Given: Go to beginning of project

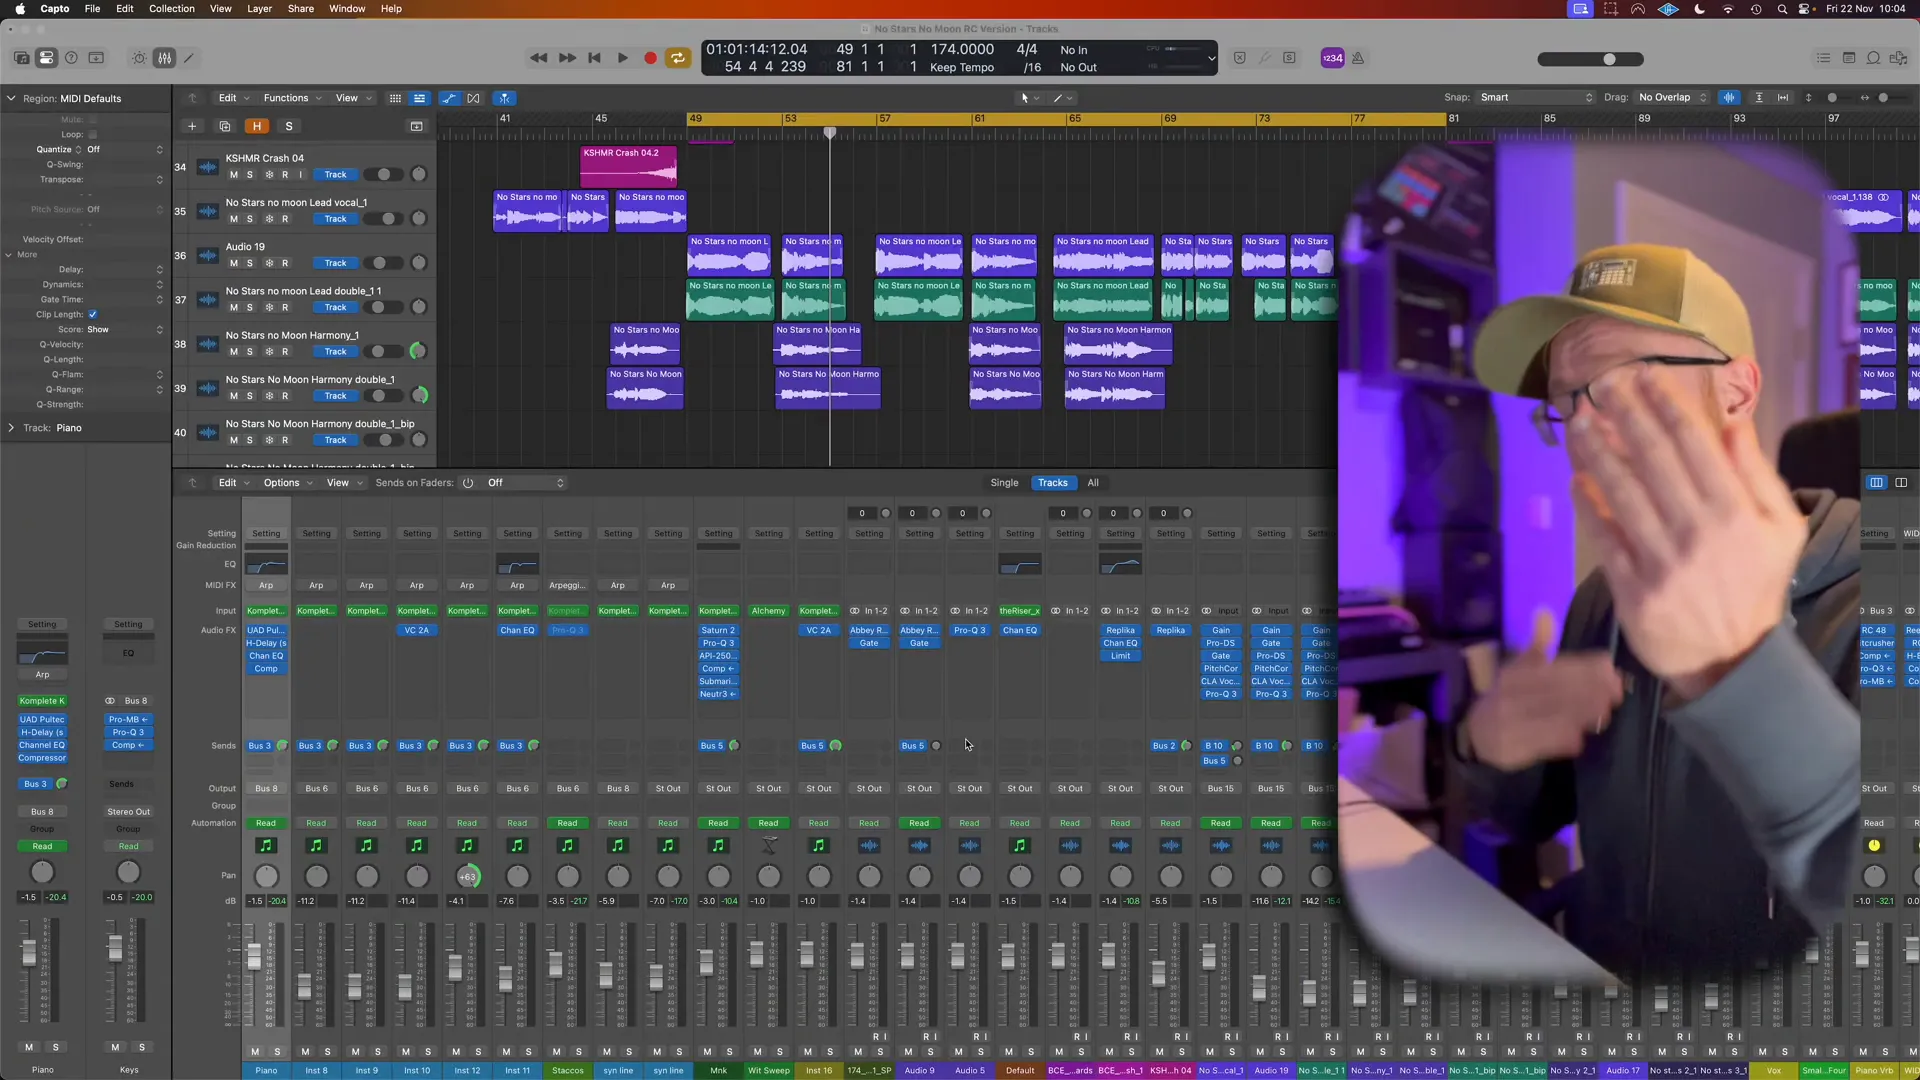Looking at the screenshot, I should tap(594, 58).
